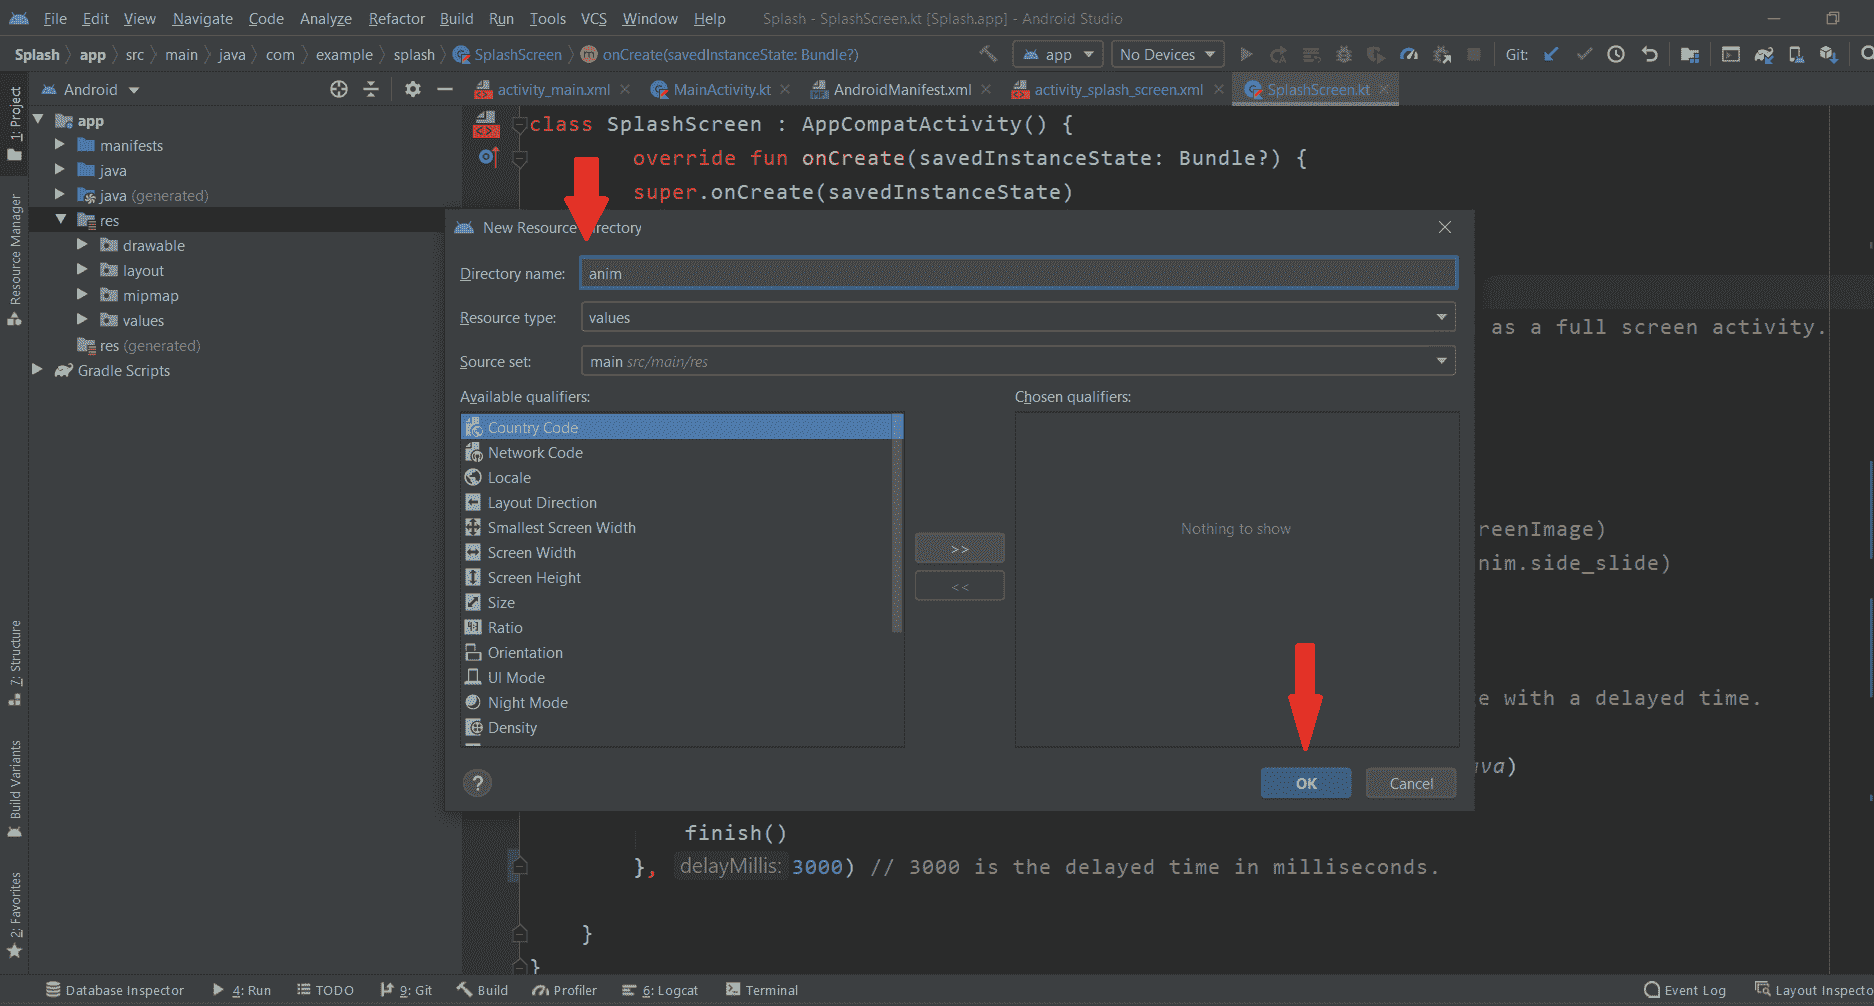This screenshot has width=1874, height=1006.
Task: Click the collapse all icon in project panel
Action: coord(371,89)
